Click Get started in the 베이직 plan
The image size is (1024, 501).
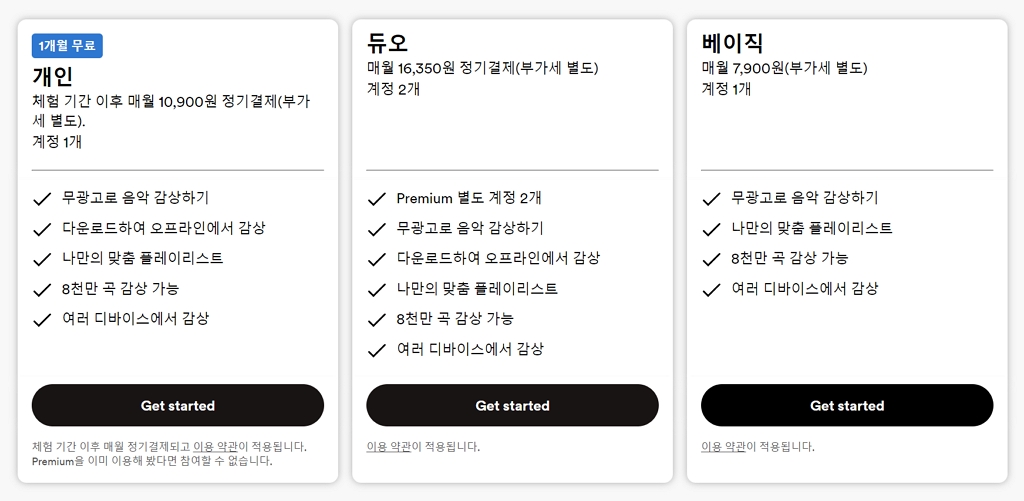[x=847, y=405]
